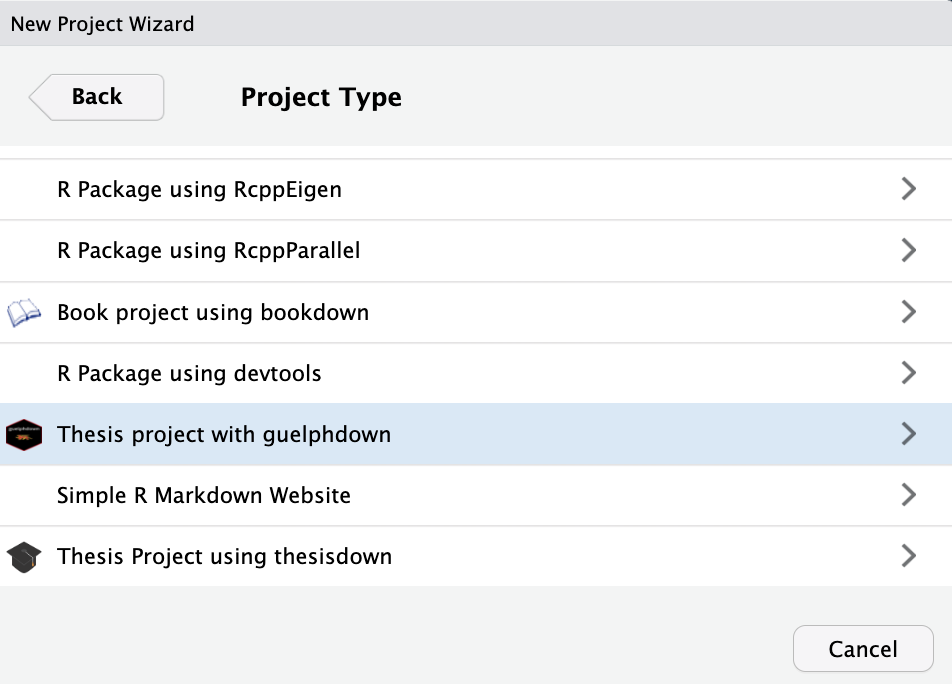Choose 'R Package using RcppParallel'
The height and width of the screenshot is (684, 952).
click(x=476, y=251)
